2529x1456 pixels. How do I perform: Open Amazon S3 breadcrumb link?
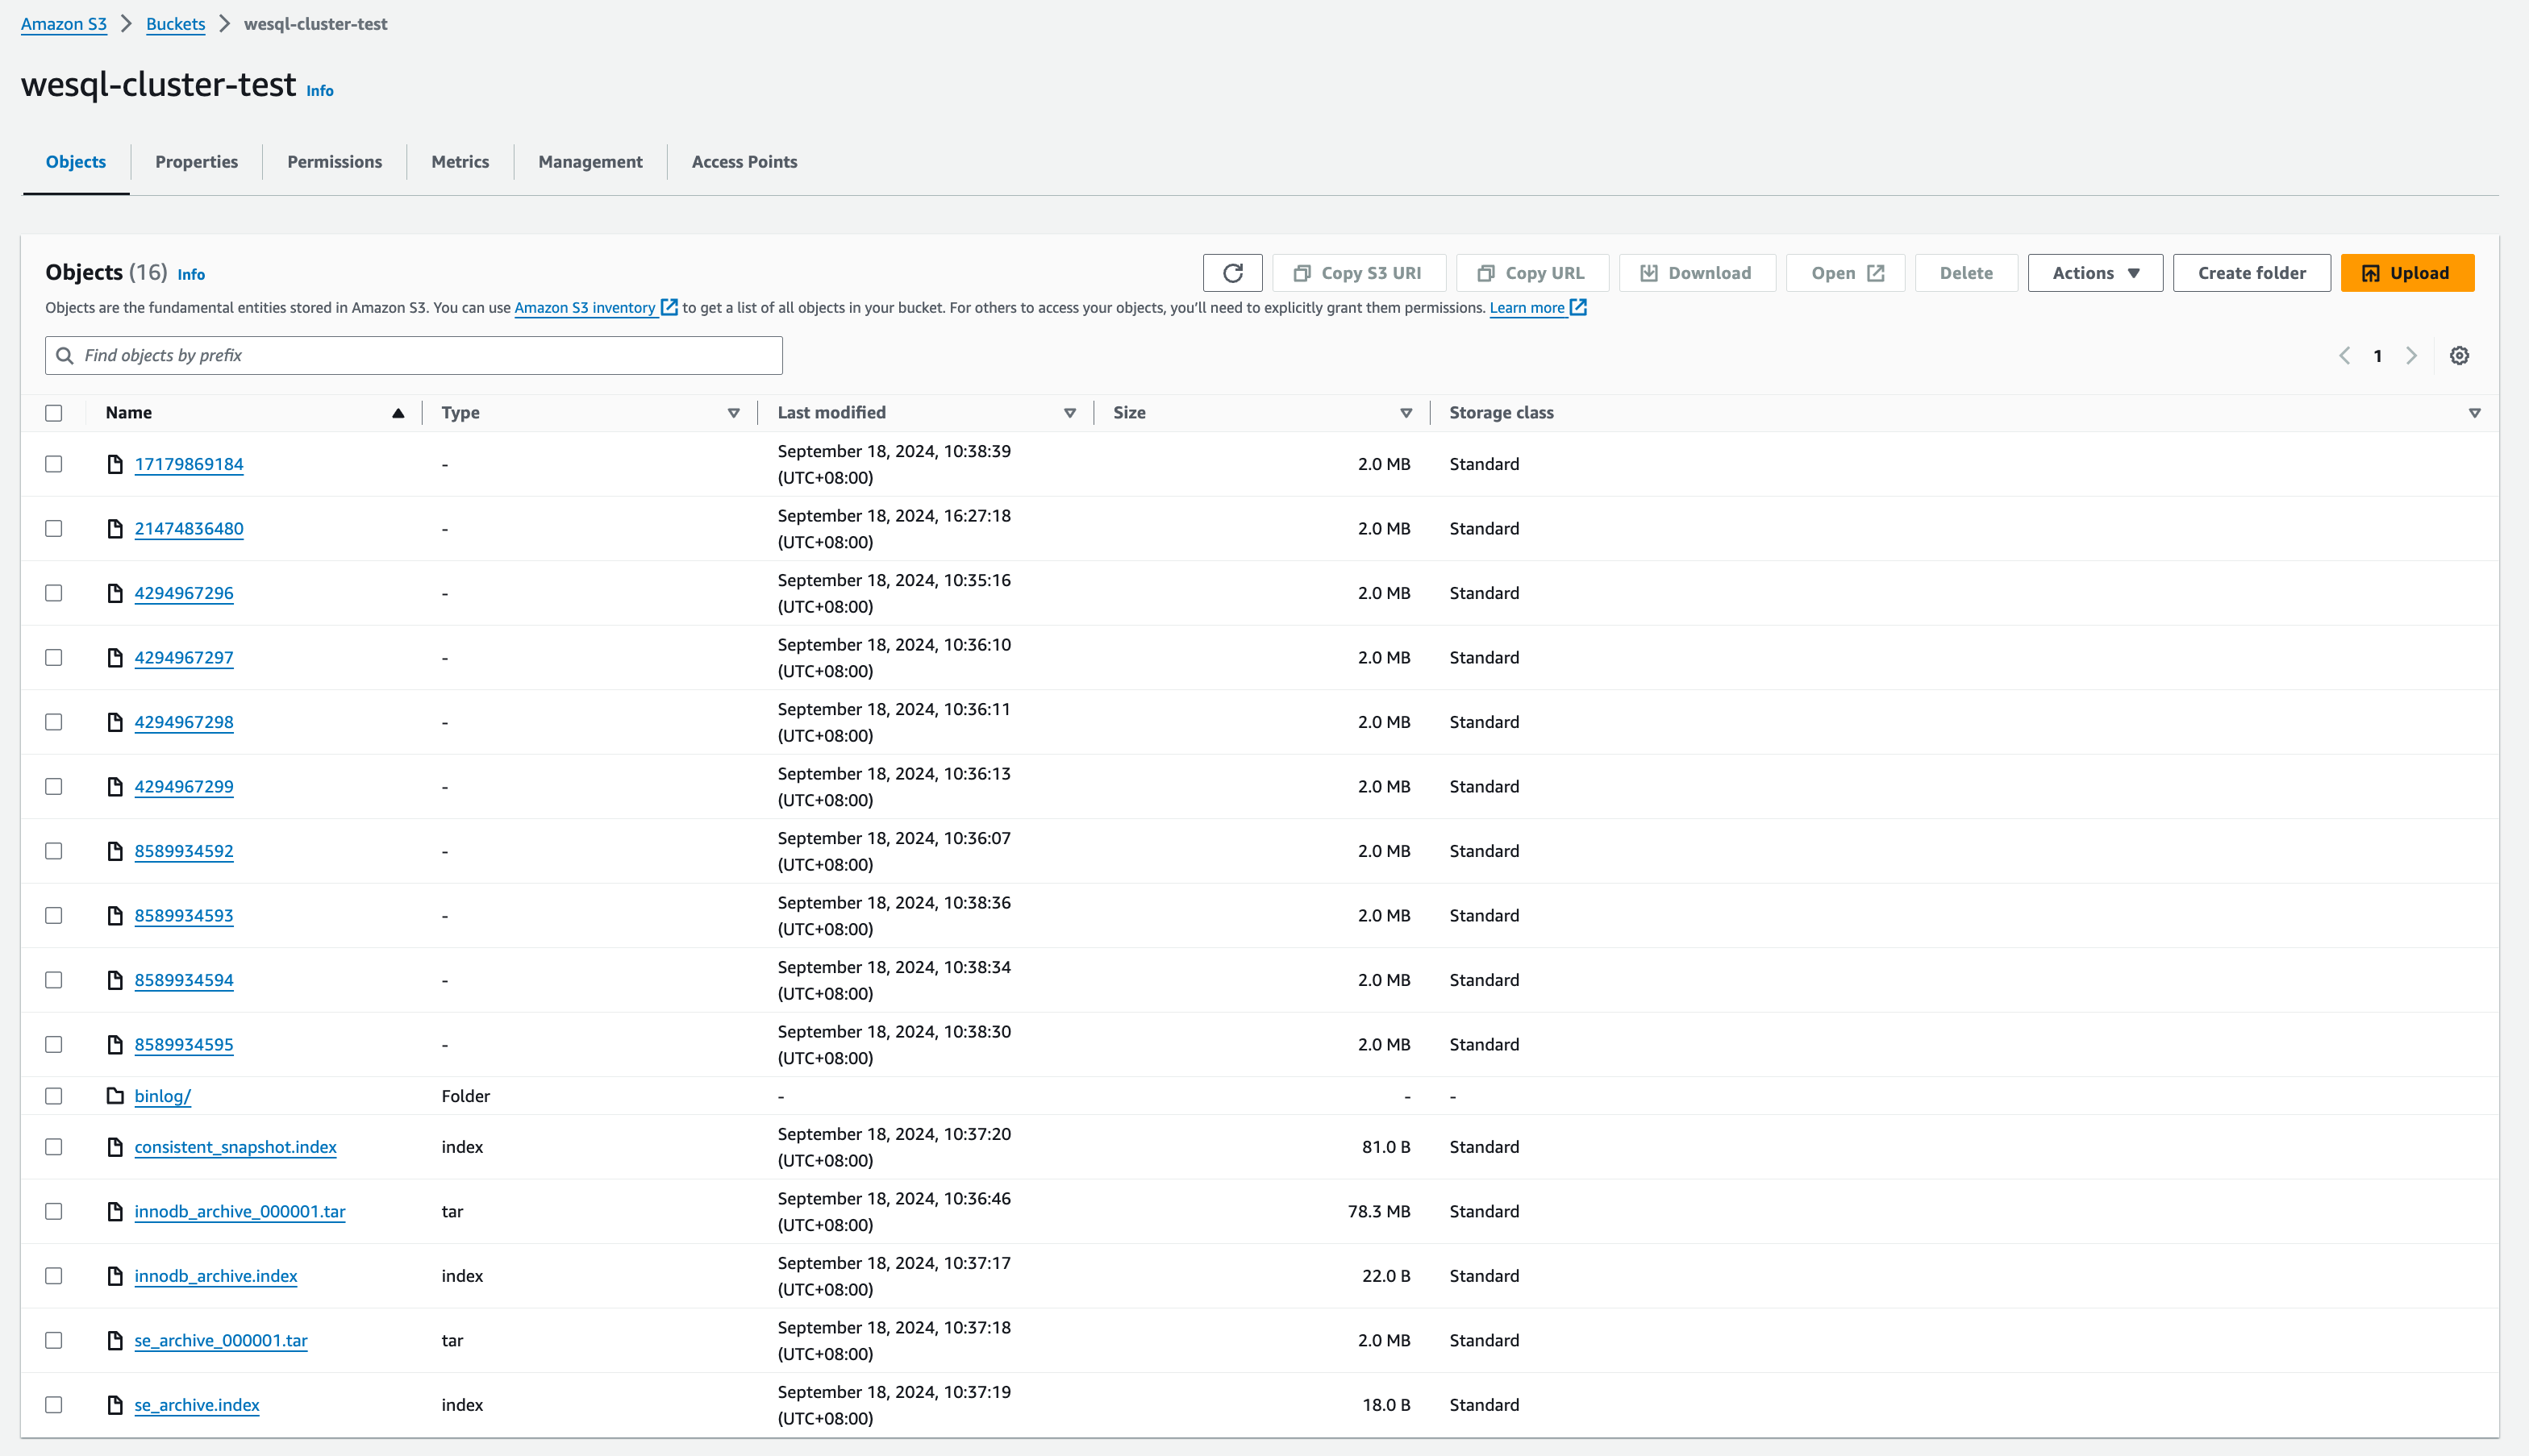coord(64,24)
